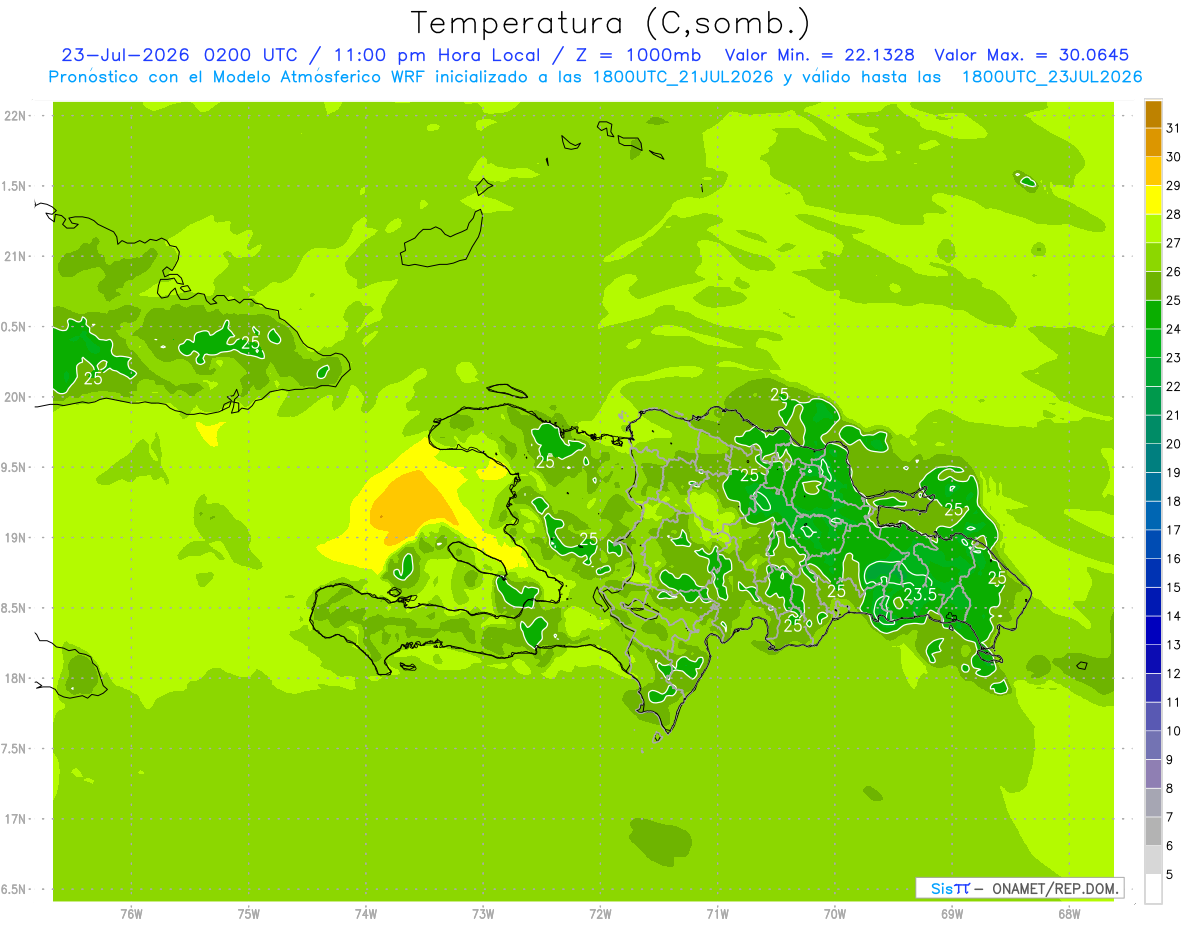Click the yellow colorbar band between 28 and 29

tap(1153, 200)
